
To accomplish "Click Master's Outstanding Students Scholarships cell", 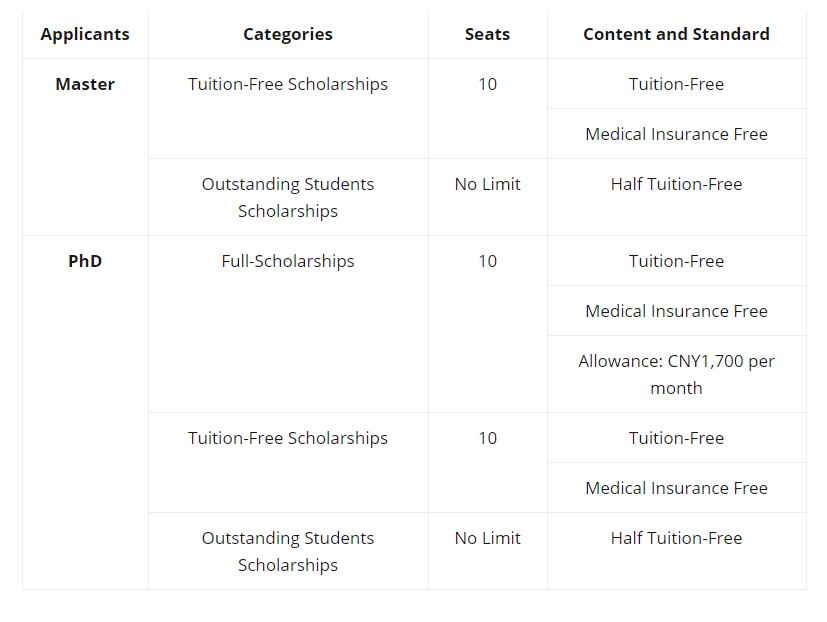I will (288, 197).
